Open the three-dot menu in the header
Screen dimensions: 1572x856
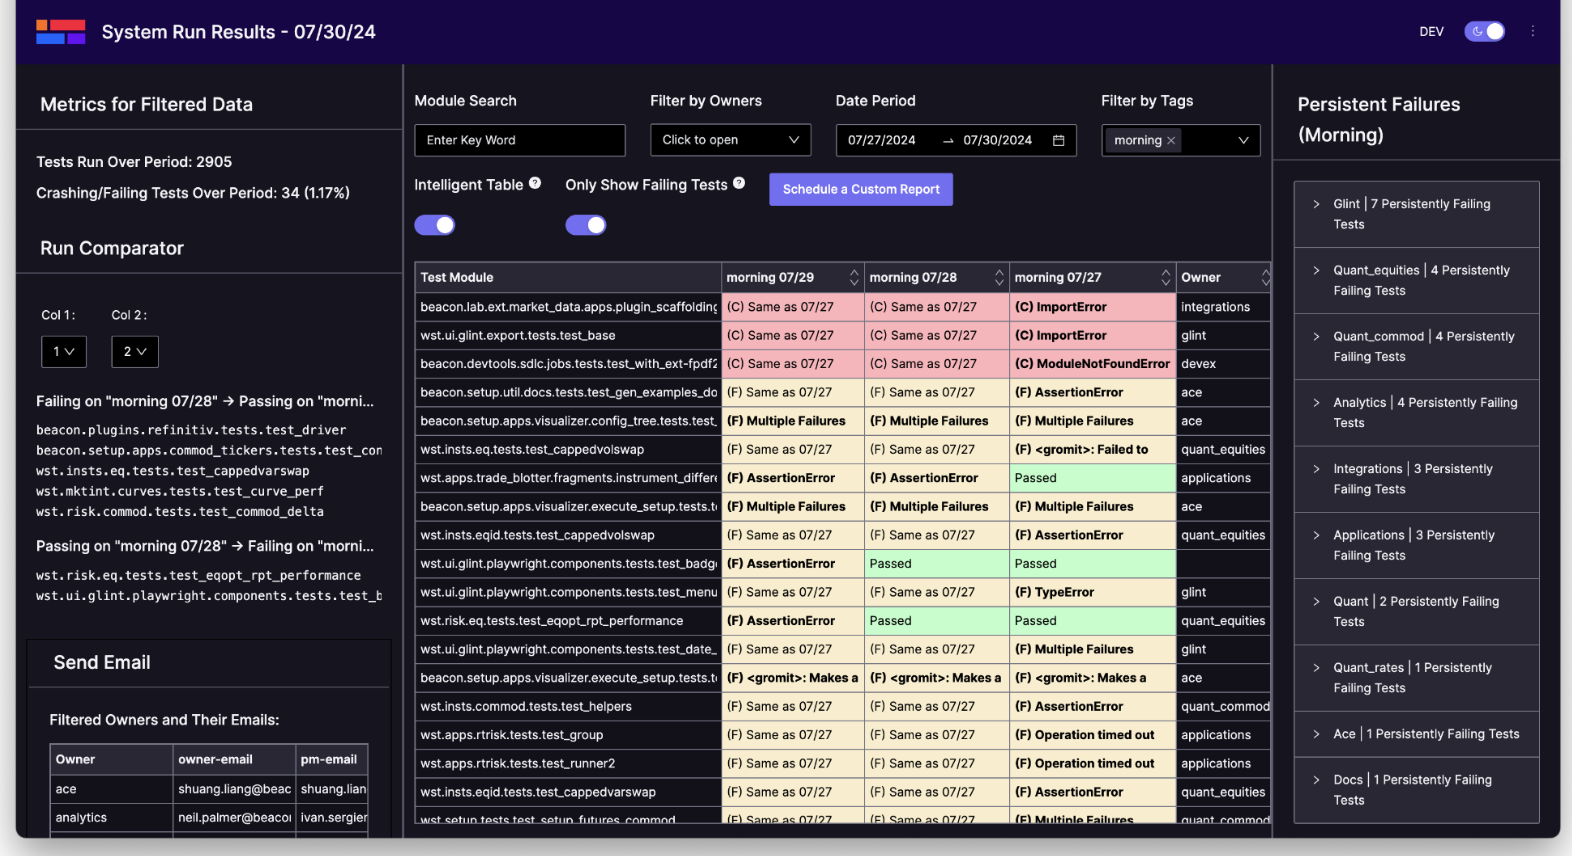tap(1532, 31)
